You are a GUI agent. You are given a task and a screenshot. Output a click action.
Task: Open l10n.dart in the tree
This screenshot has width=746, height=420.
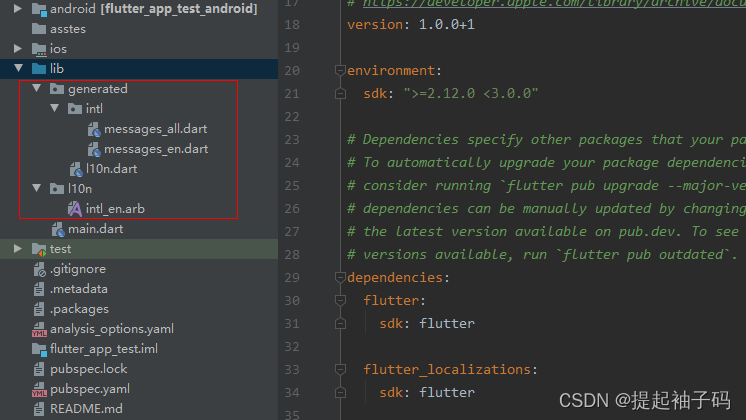click(111, 169)
